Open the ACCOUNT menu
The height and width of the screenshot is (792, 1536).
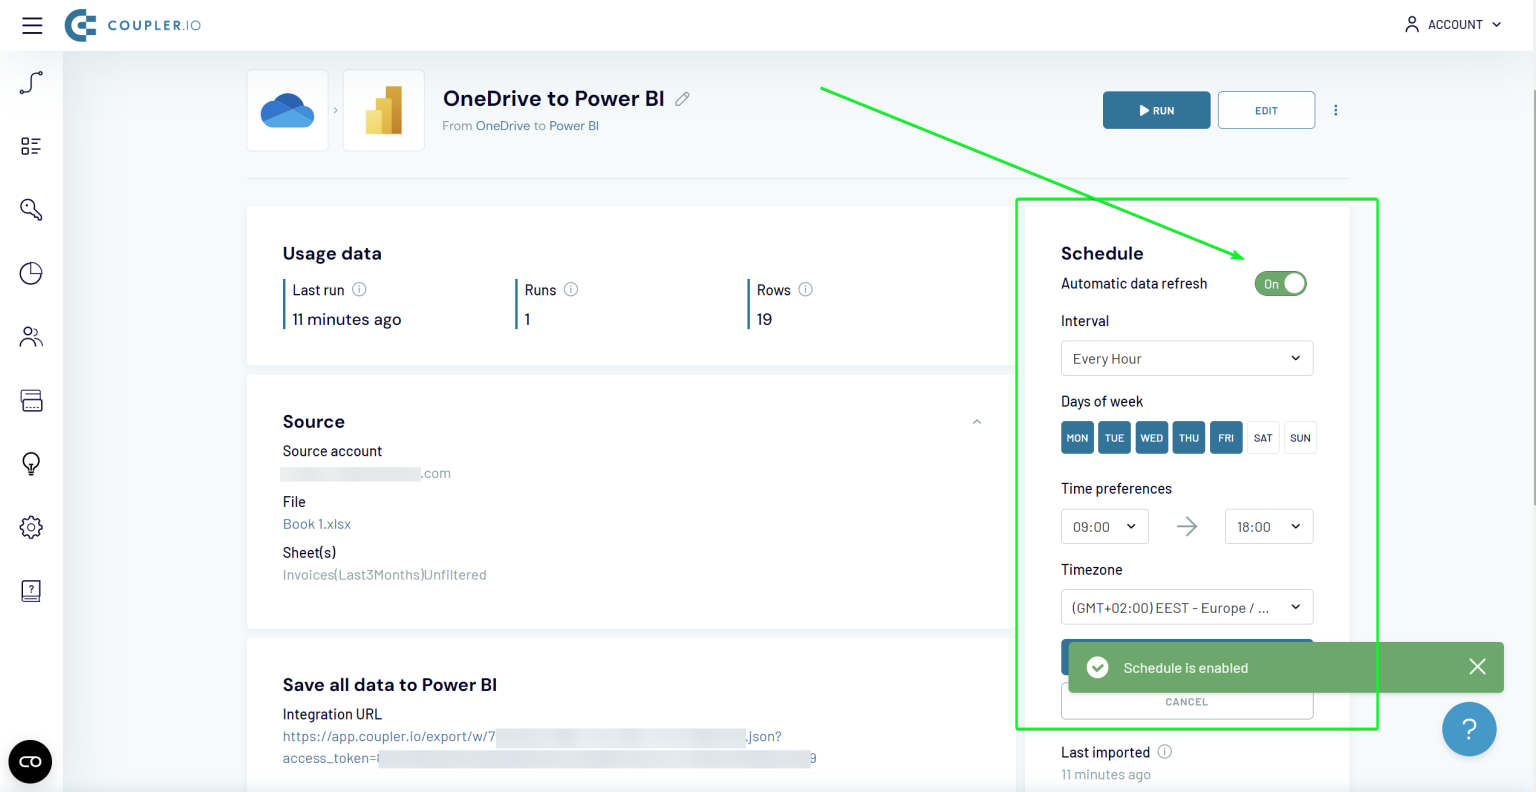tap(1452, 24)
